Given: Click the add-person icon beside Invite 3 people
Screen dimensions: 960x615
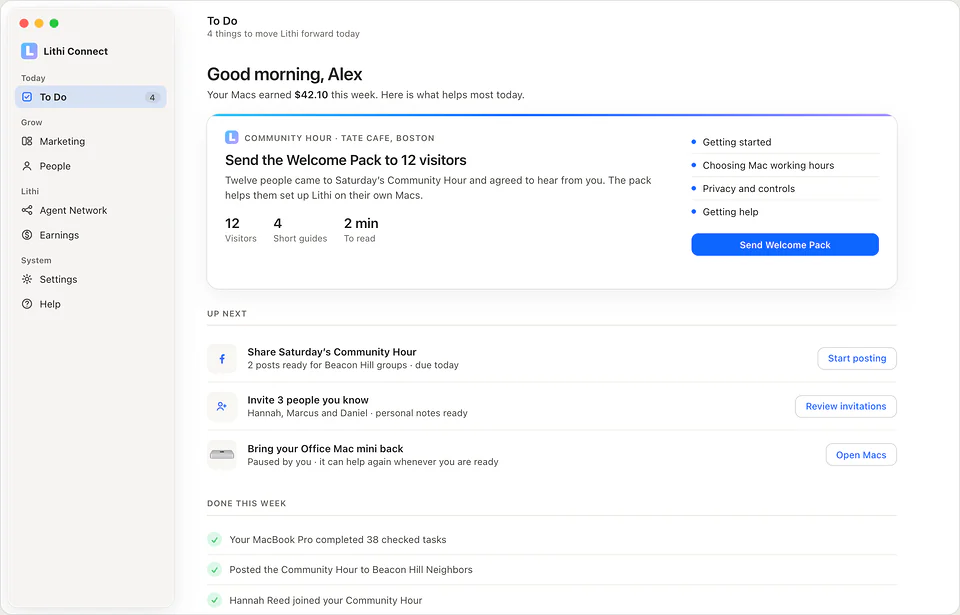Looking at the screenshot, I should point(222,406).
